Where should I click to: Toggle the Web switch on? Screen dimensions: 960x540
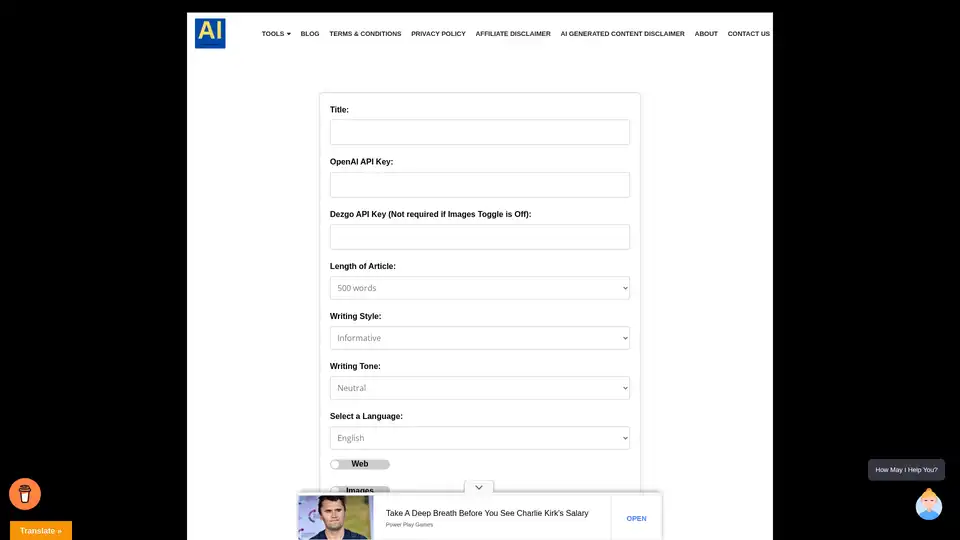coord(338,464)
